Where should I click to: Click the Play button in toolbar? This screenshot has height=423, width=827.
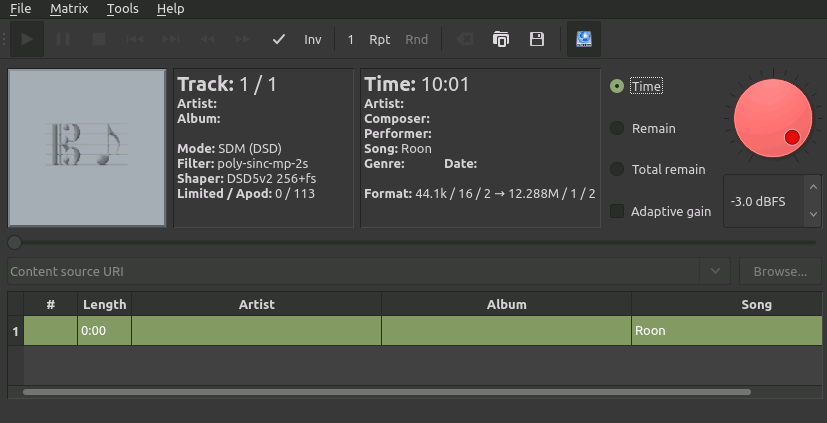point(27,39)
